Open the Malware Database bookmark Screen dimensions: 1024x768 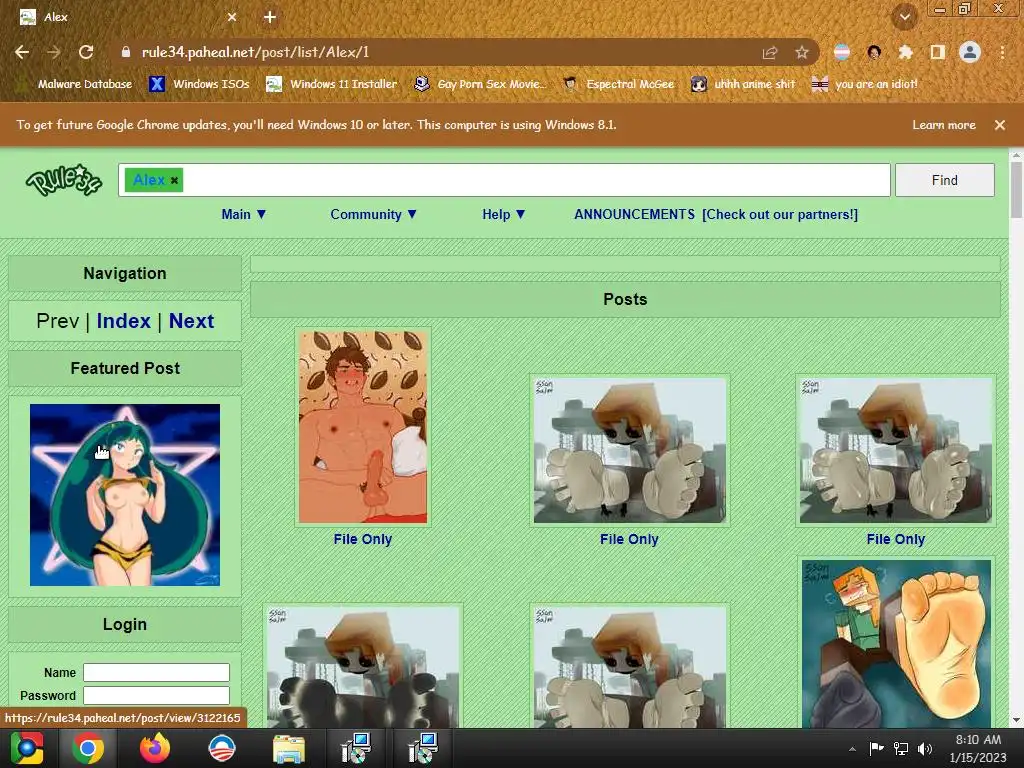coord(75,84)
